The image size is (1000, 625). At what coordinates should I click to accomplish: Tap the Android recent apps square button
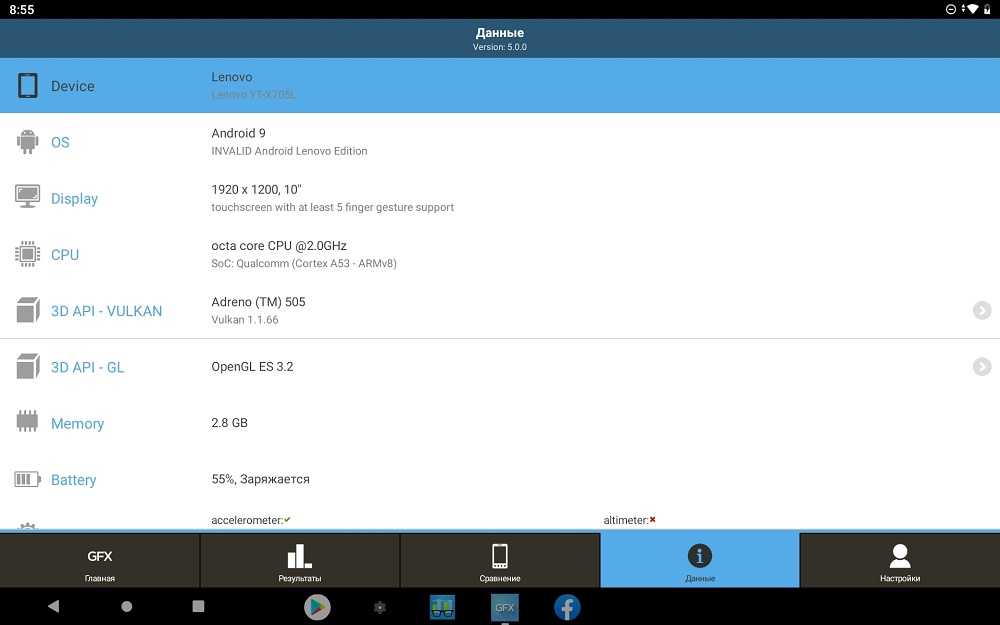(x=198, y=606)
